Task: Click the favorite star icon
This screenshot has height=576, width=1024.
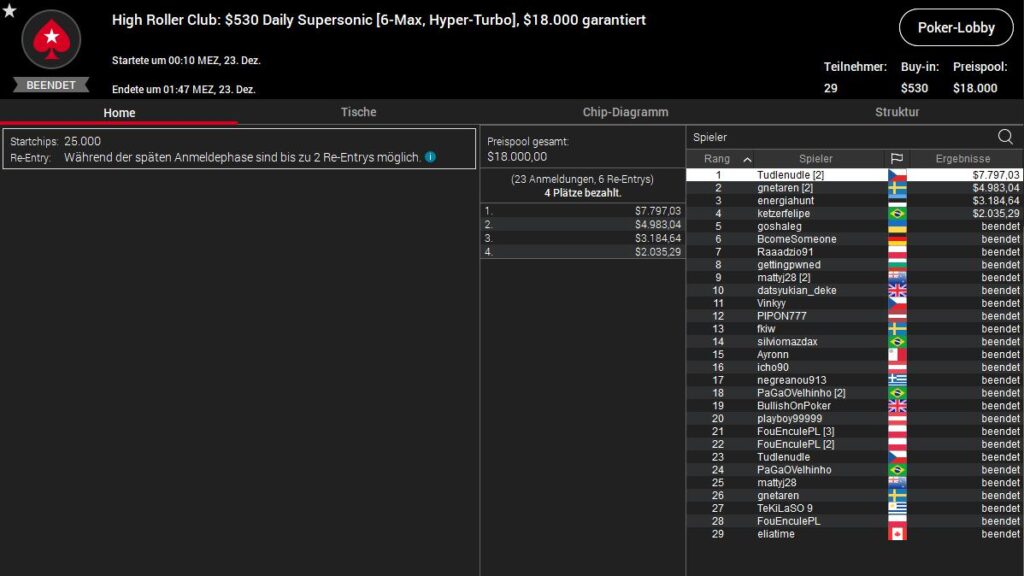Action: (10, 11)
